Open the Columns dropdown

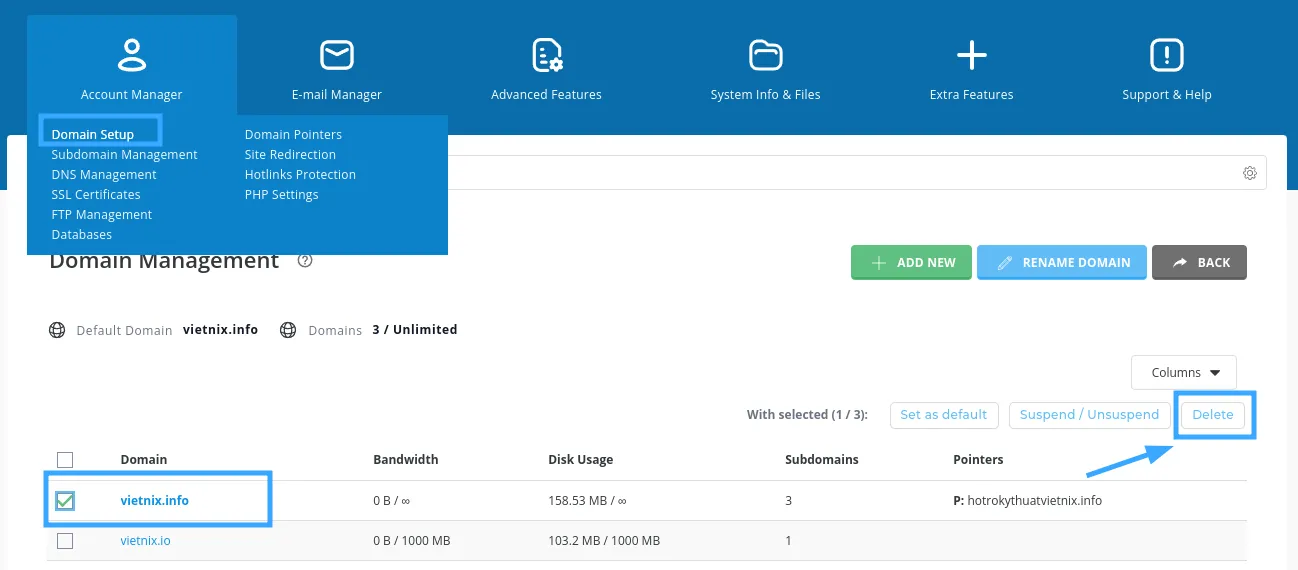[1184, 372]
